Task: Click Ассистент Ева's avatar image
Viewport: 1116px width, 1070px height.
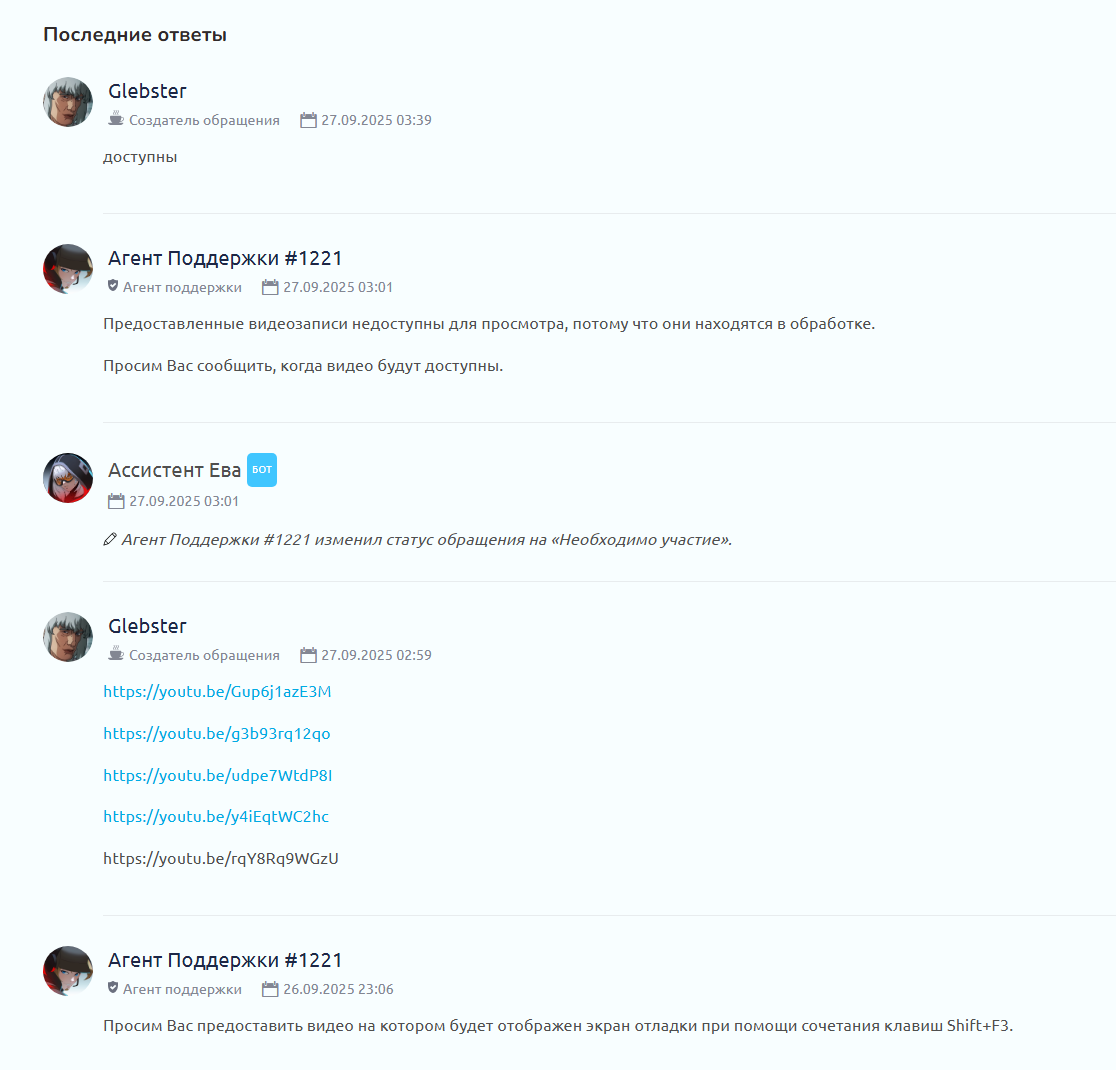Action: pos(68,478)
